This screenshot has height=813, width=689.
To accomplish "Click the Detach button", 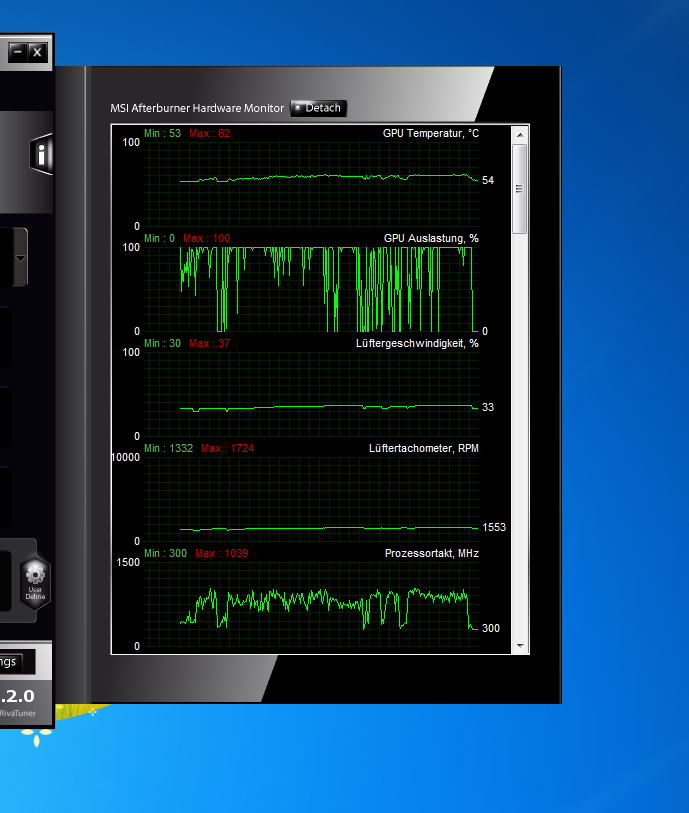I will tap(318, 108).
